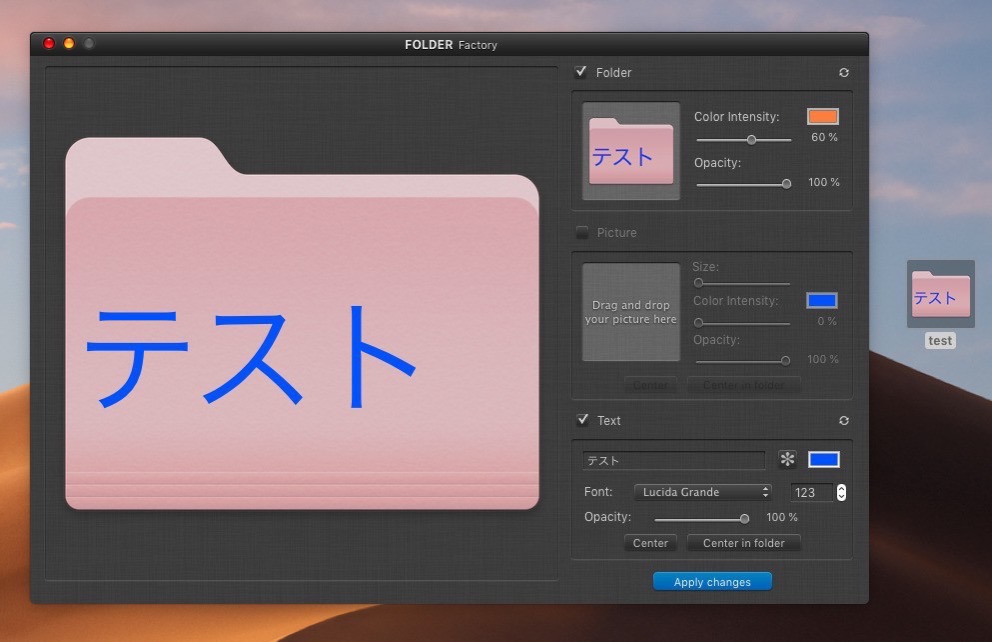Open the orange folder color swatch
The image size is (992, 642).
[823, 117]
